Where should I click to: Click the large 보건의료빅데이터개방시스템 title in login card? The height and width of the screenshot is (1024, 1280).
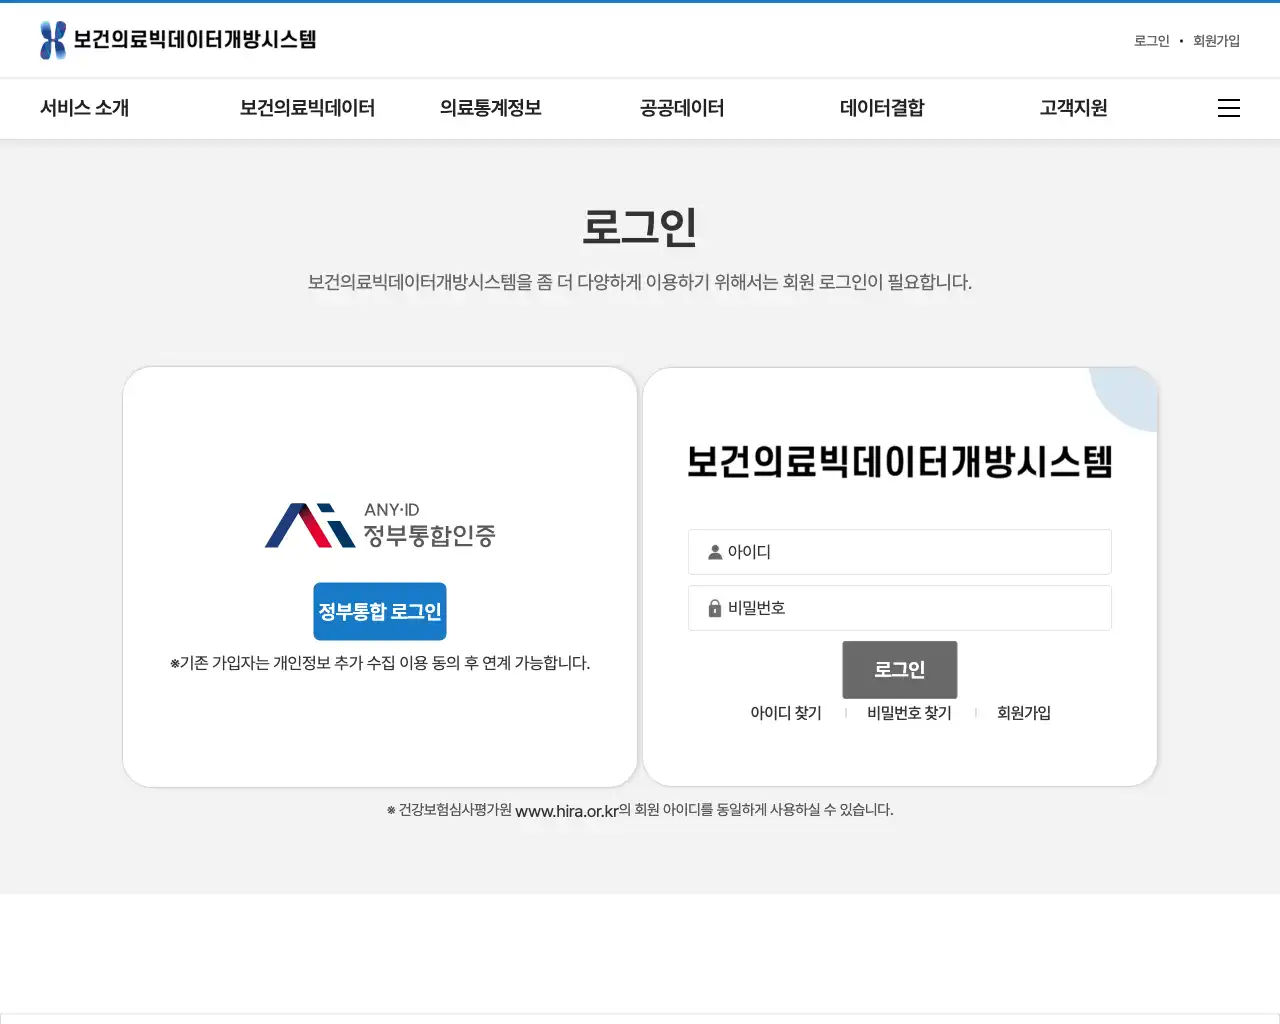(x=900, y=462)
